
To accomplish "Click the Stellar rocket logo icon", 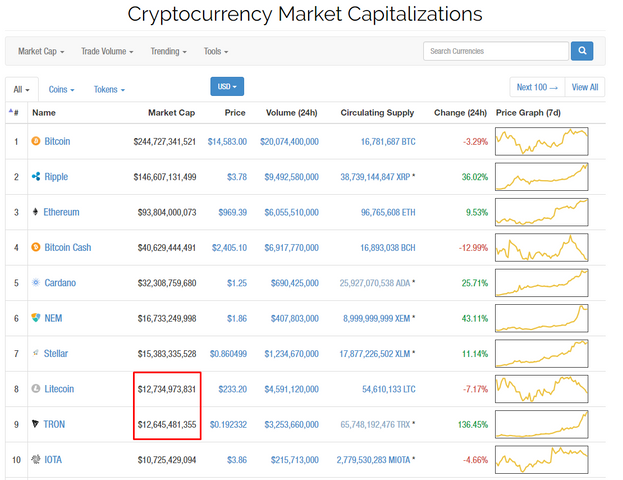I will tap(35, 353).
